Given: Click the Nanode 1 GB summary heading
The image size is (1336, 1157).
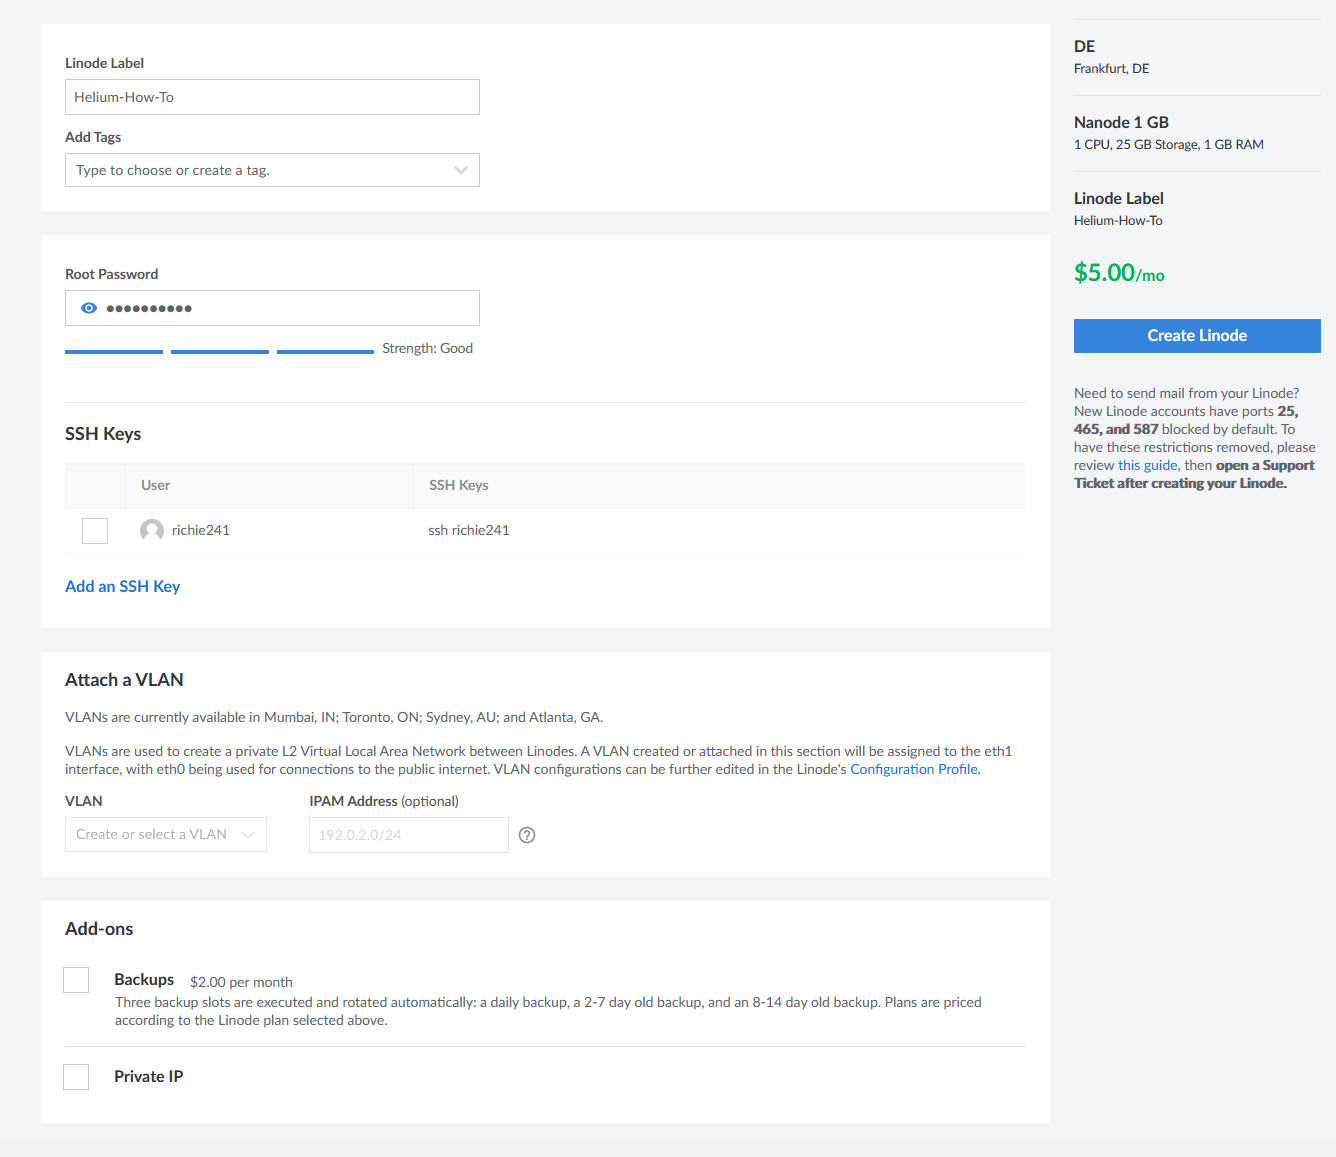Looking at the screenshot, I should point(1121,122).
